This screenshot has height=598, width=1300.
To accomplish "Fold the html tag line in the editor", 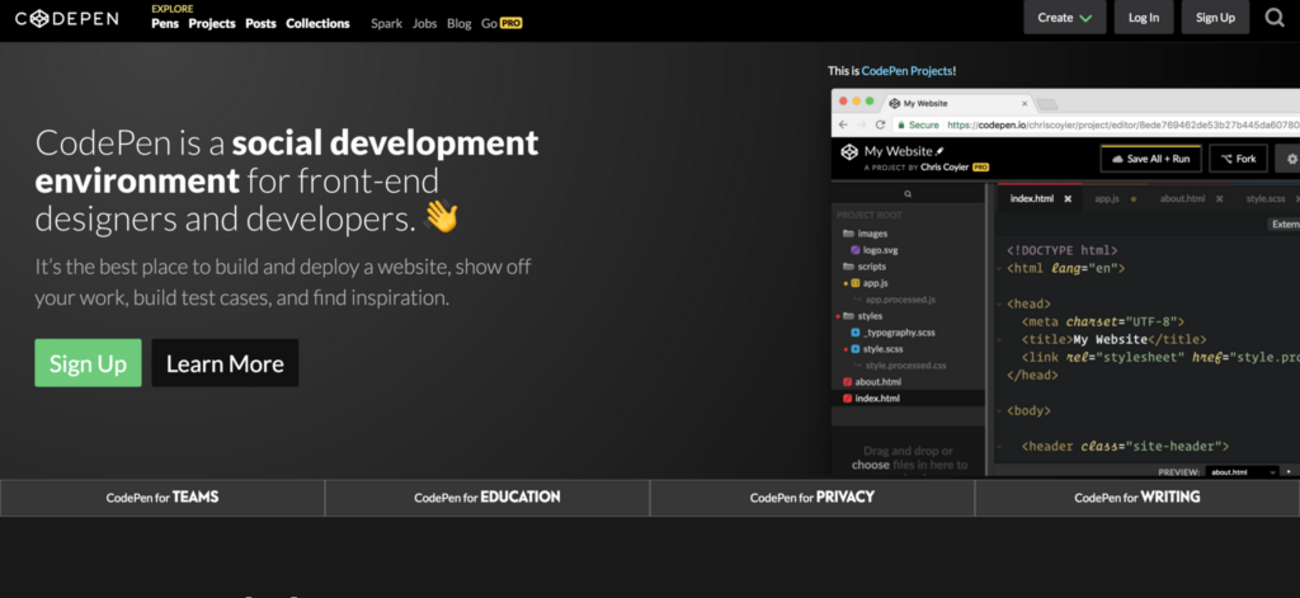I will (x=999, y=268).
